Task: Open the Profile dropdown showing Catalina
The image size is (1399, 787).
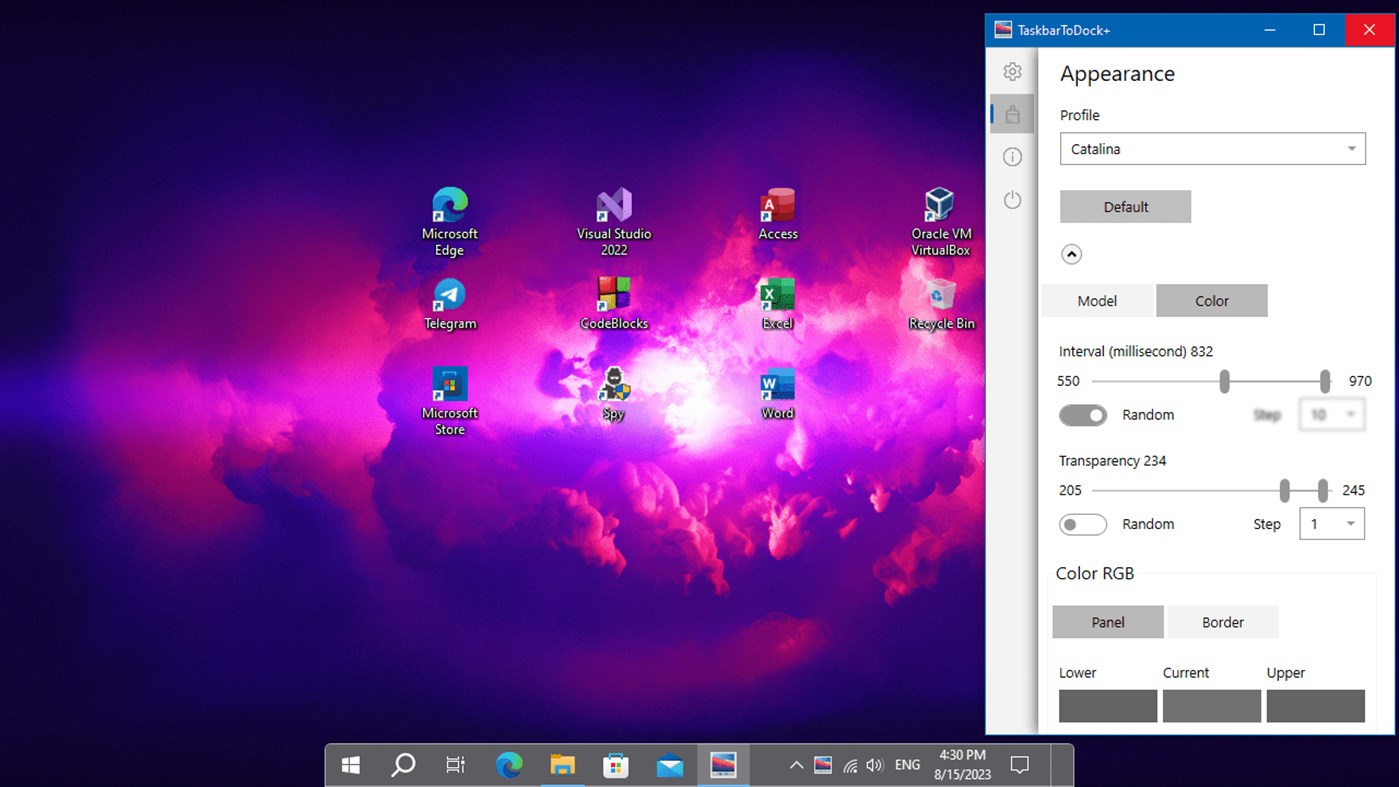Action: pos(1212,148)
